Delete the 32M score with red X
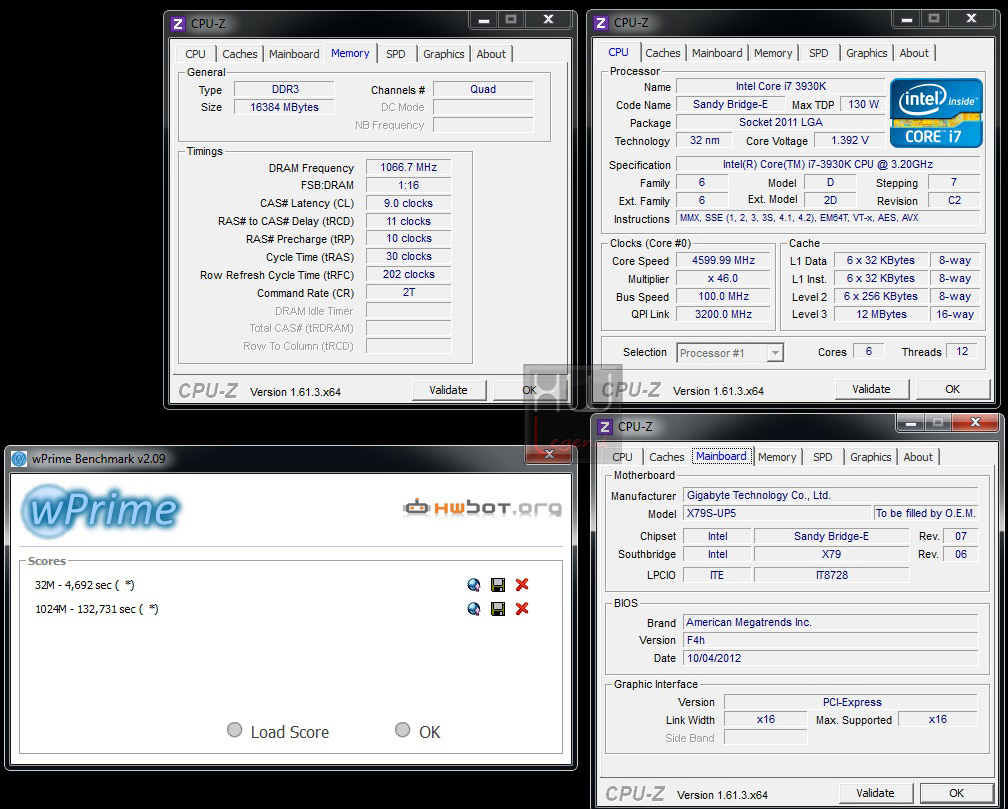The width and height of the screenshot is (1008, 809). (522, 585)
